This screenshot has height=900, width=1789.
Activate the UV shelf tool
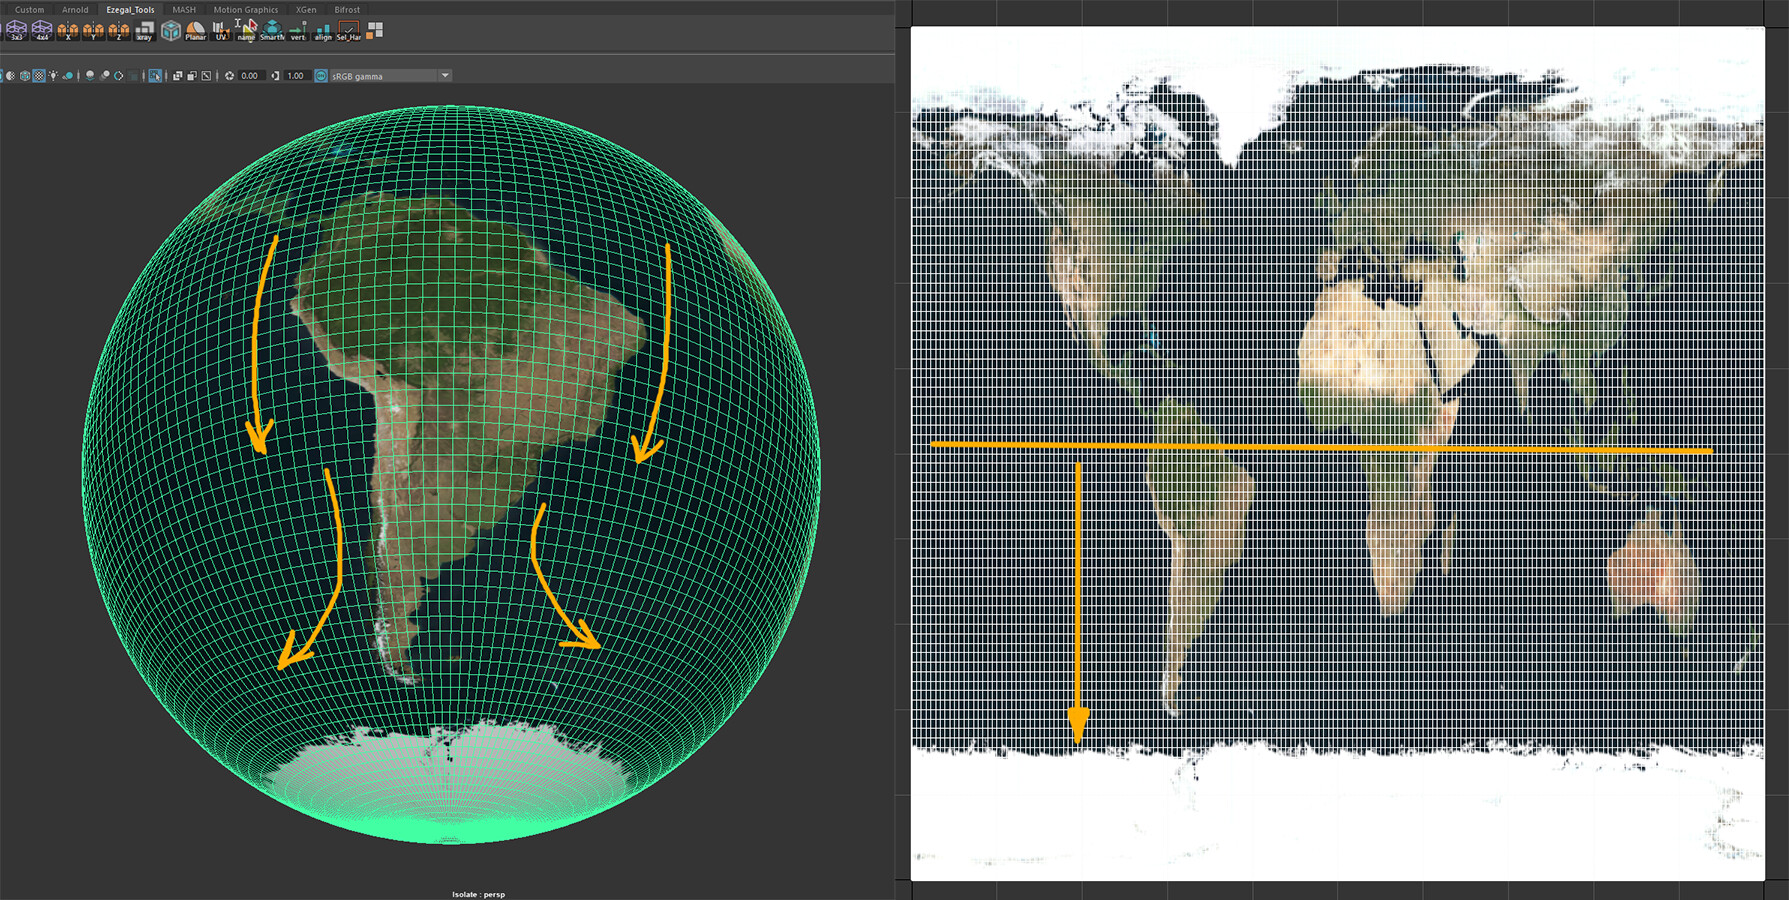click(221, 34)
